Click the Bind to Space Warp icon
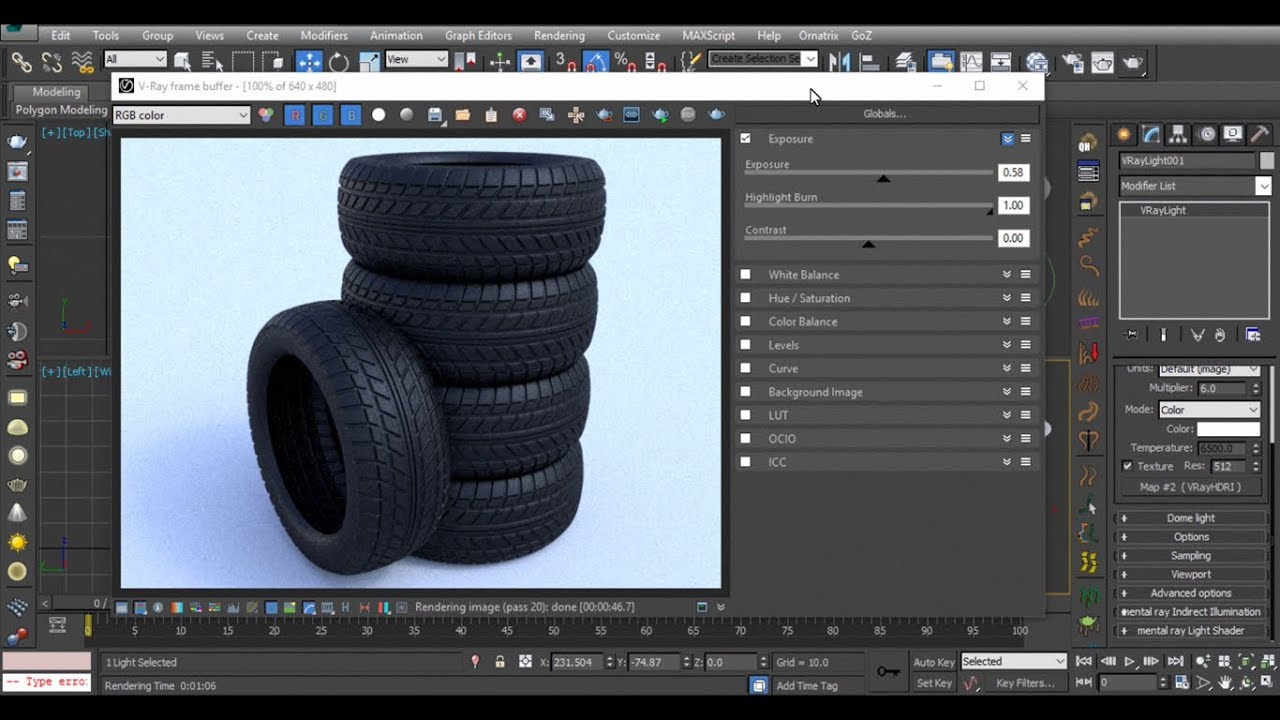Image resolution: width=1280 pixels, height=720 pixels. [x=83, y=61]
